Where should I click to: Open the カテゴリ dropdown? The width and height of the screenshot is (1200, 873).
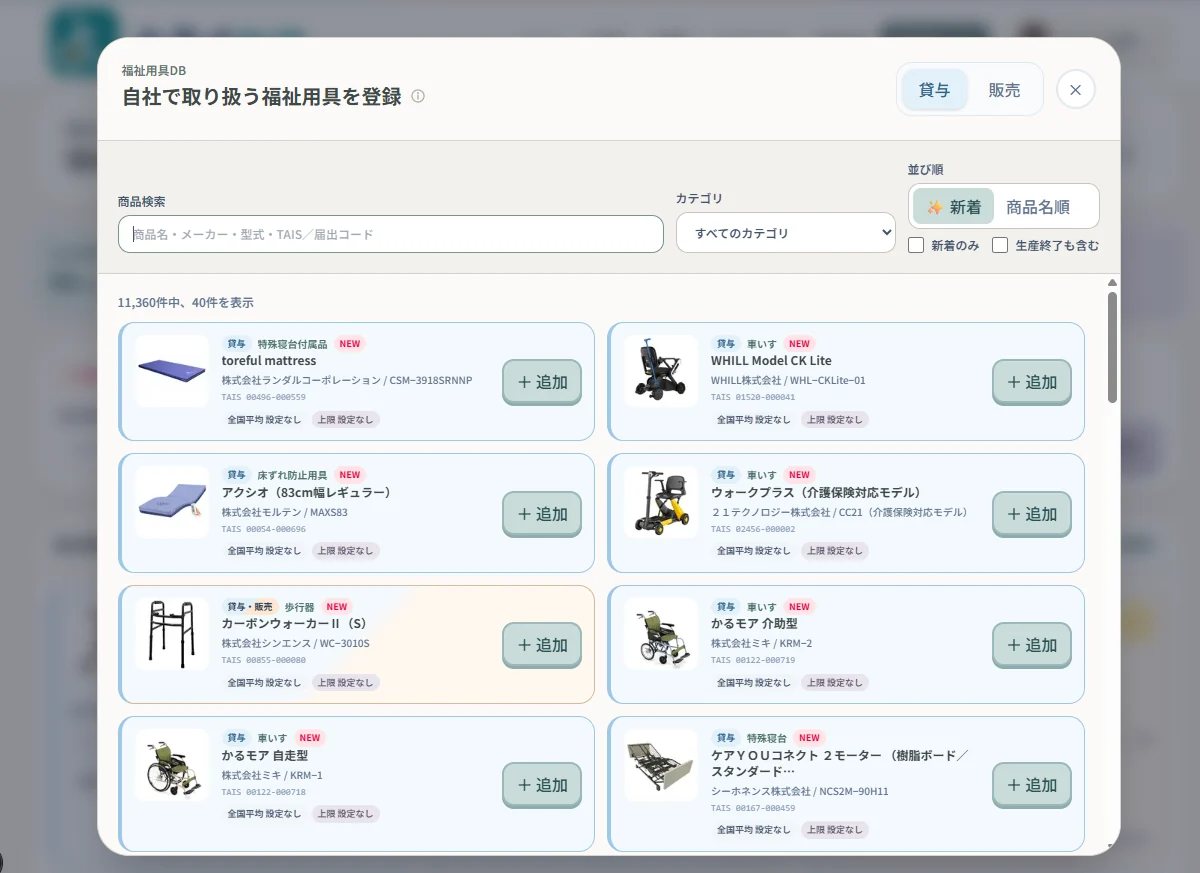pyautogui.click(x=786, y=233)
